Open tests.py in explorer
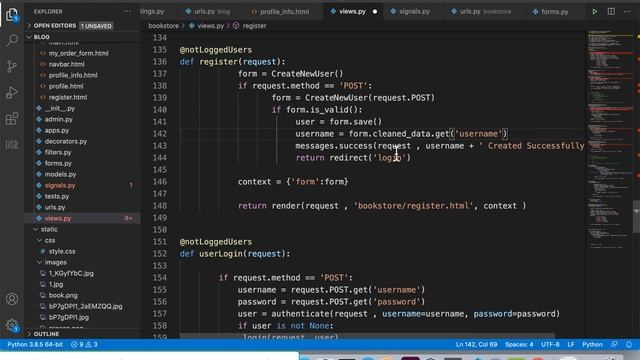The height and width of the screenshot is (360, 640). (57, 196)
